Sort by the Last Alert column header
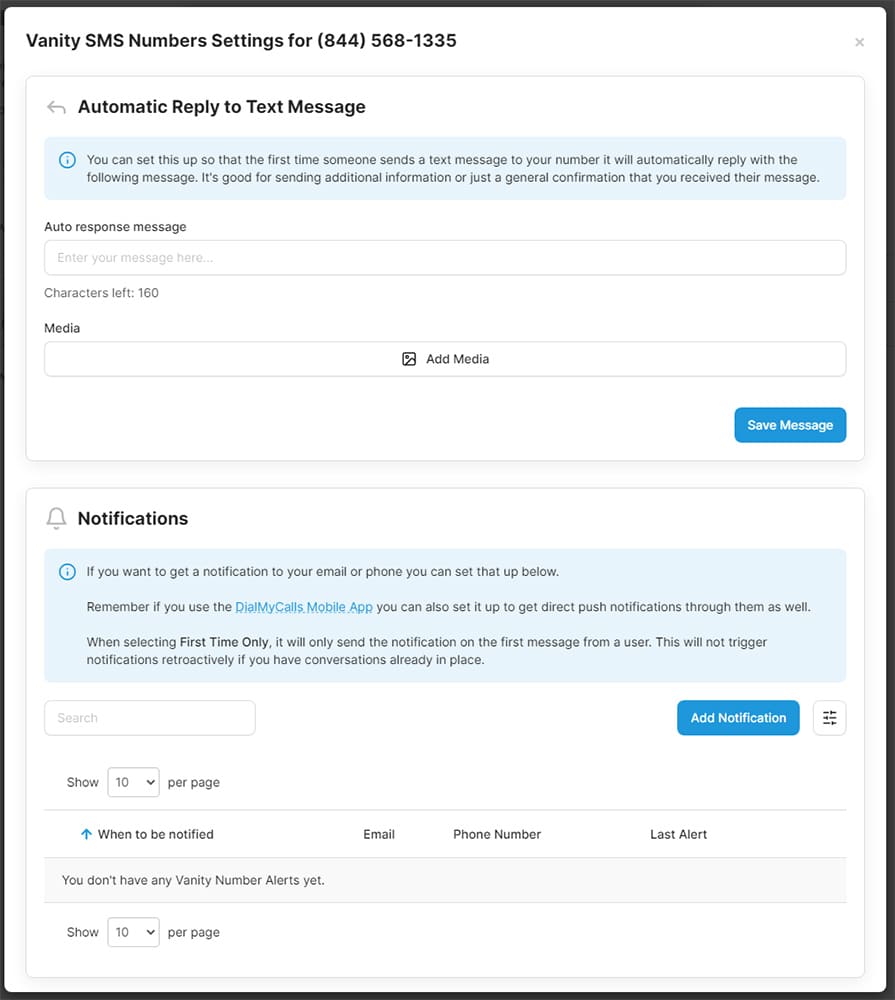Image resolution: width=895 pixels, height=1000 pixels. 678,834
